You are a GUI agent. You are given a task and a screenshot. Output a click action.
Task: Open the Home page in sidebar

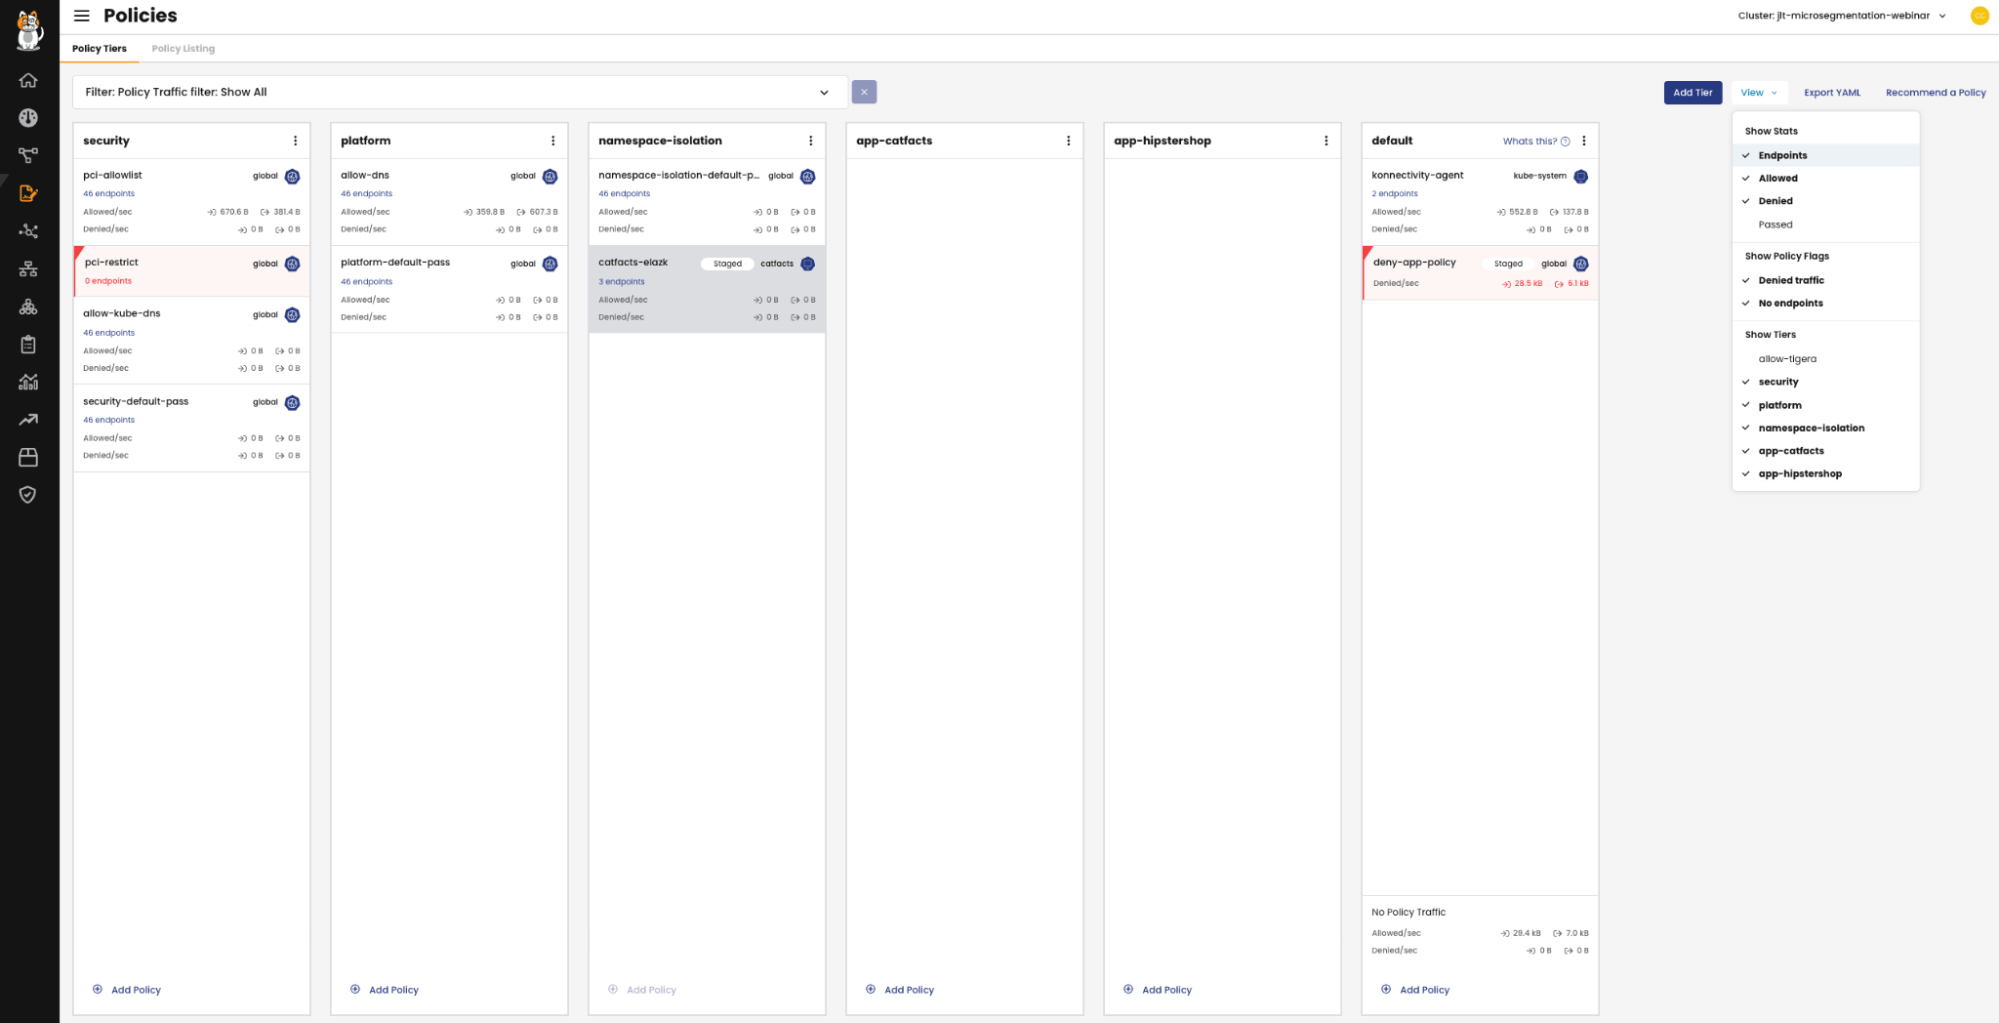pyautogui.click(x=28, y=80)
